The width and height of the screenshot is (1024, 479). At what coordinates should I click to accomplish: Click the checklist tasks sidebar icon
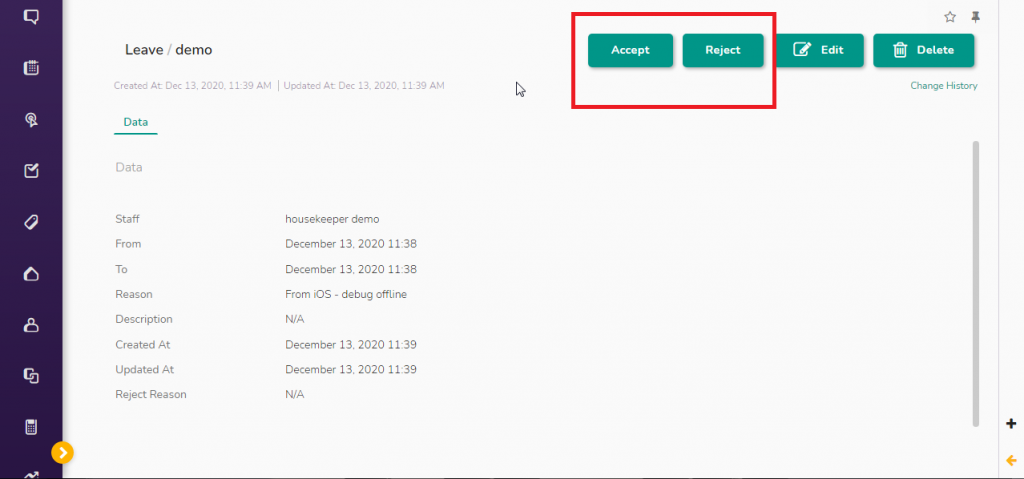[31, 170]
